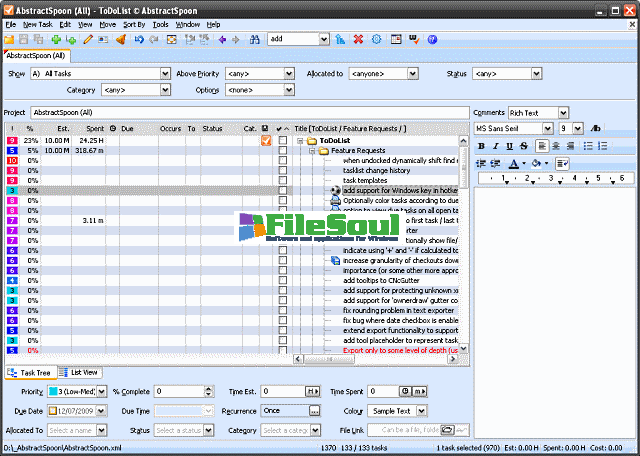Open the Tools menu
This screenshot has height=456, width=640.
point(160,24)
